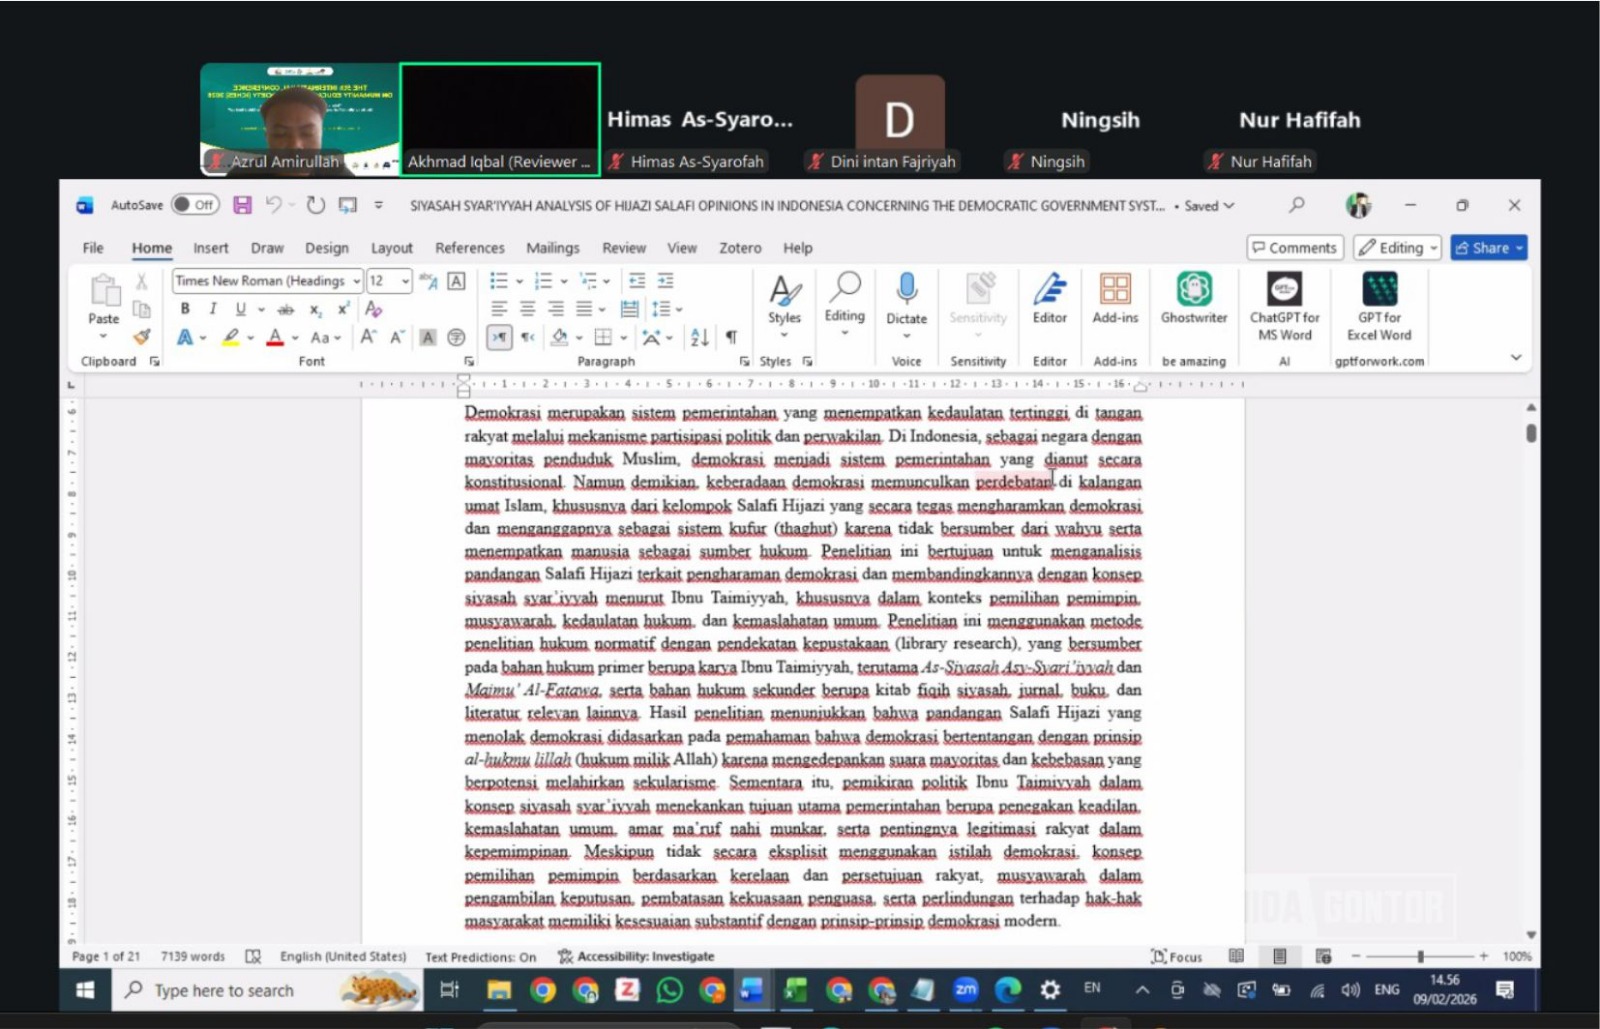Switch to the Zotero tab
The height and width of the screenshot is (1029, 1600).
[740, 248]
